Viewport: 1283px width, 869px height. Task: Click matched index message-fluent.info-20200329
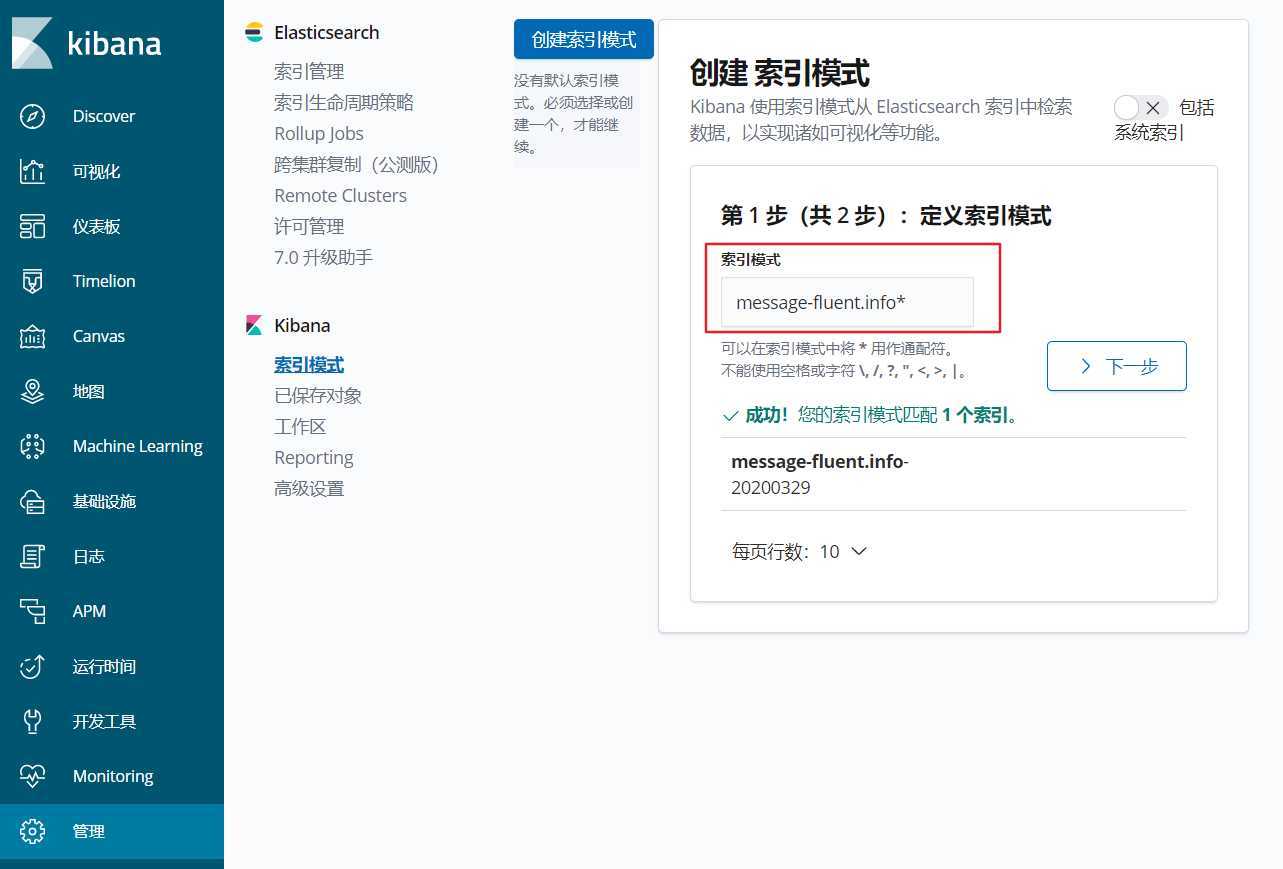pyautogui.click(x=820, y=475)
